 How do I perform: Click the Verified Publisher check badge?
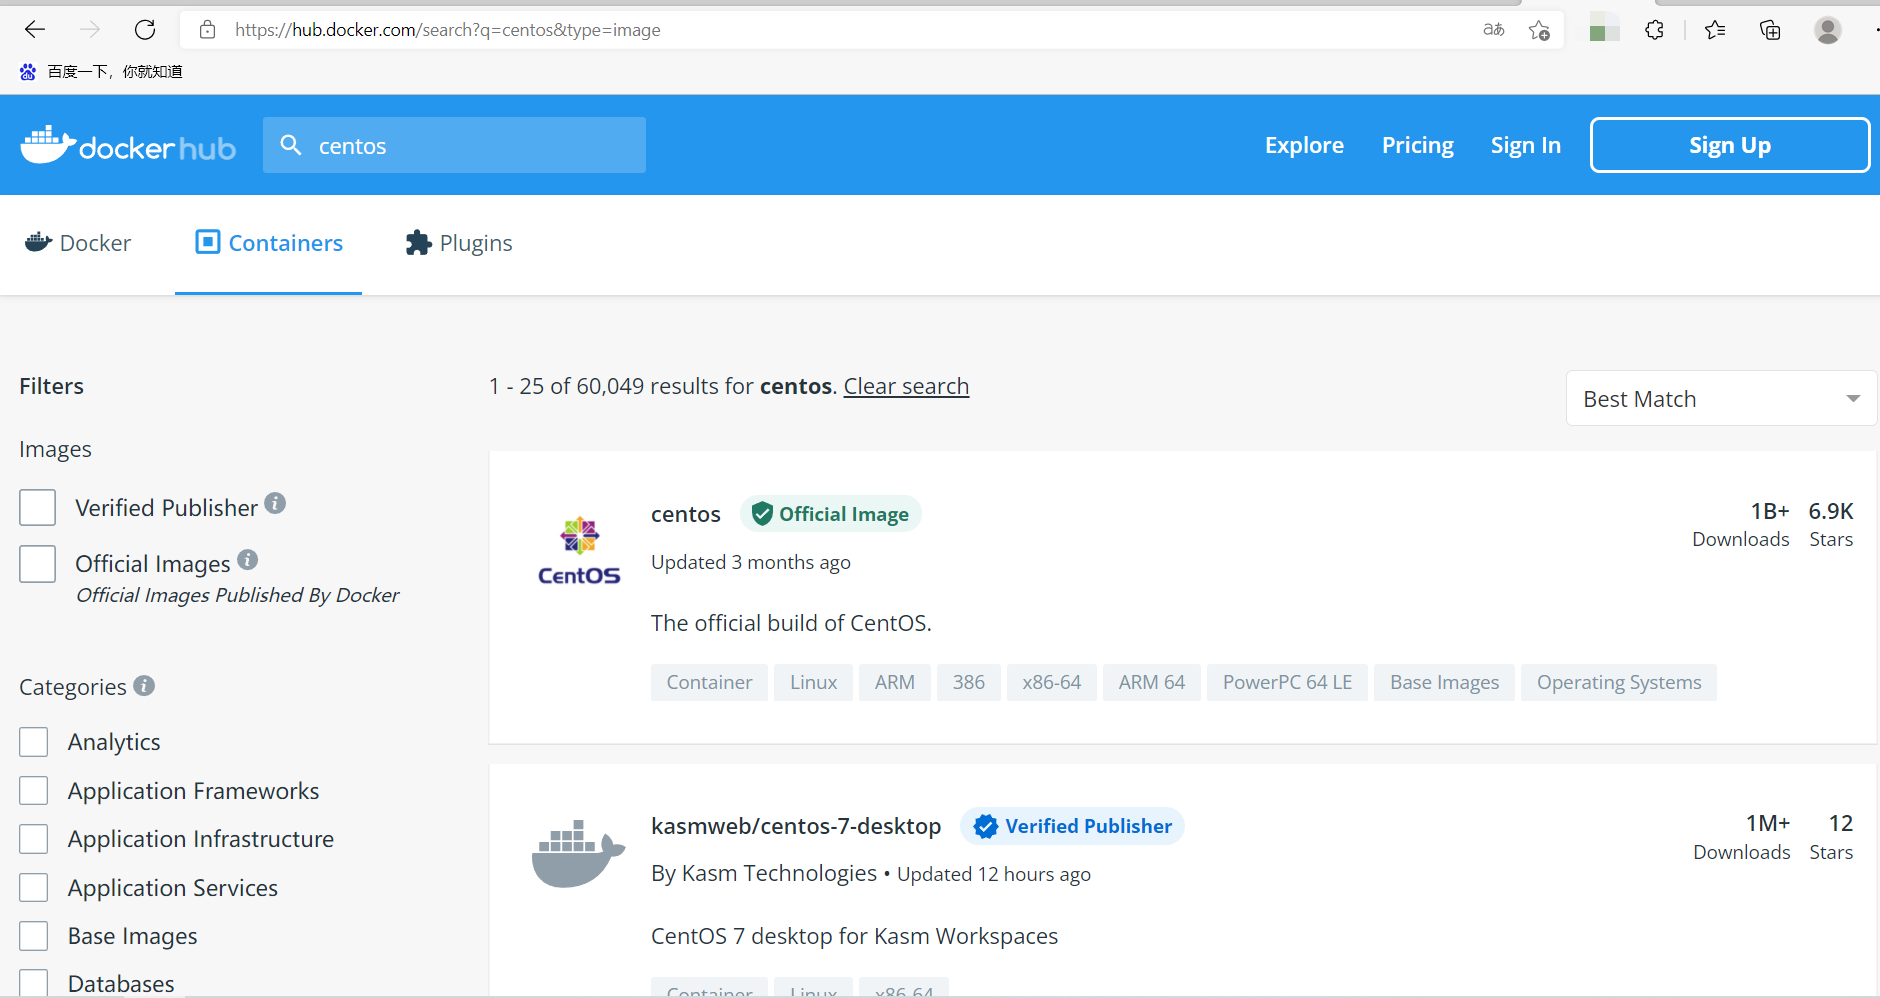1072,826
